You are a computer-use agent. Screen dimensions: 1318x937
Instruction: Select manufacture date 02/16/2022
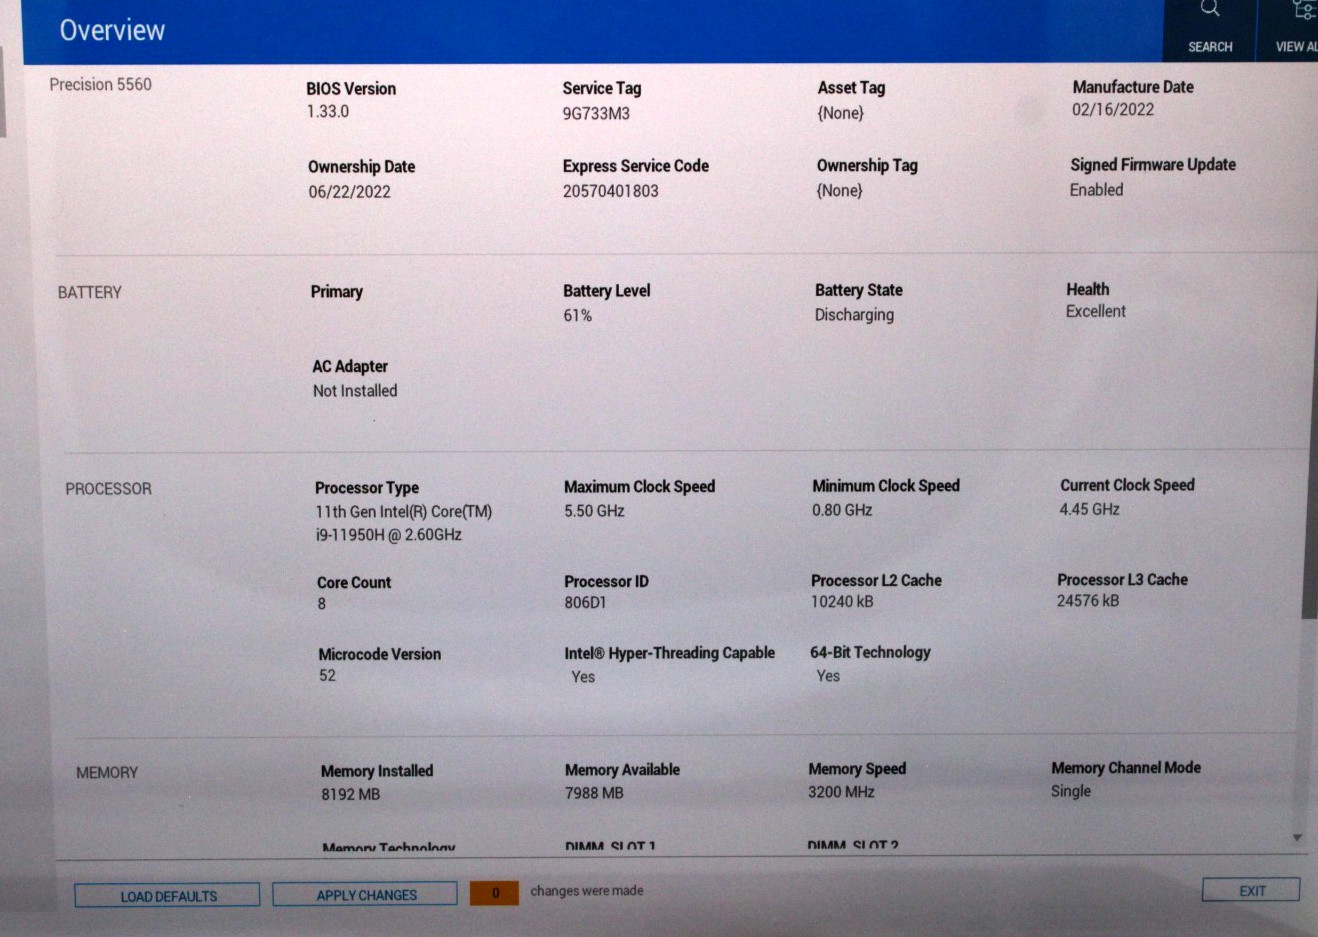tap(1113, 110)
